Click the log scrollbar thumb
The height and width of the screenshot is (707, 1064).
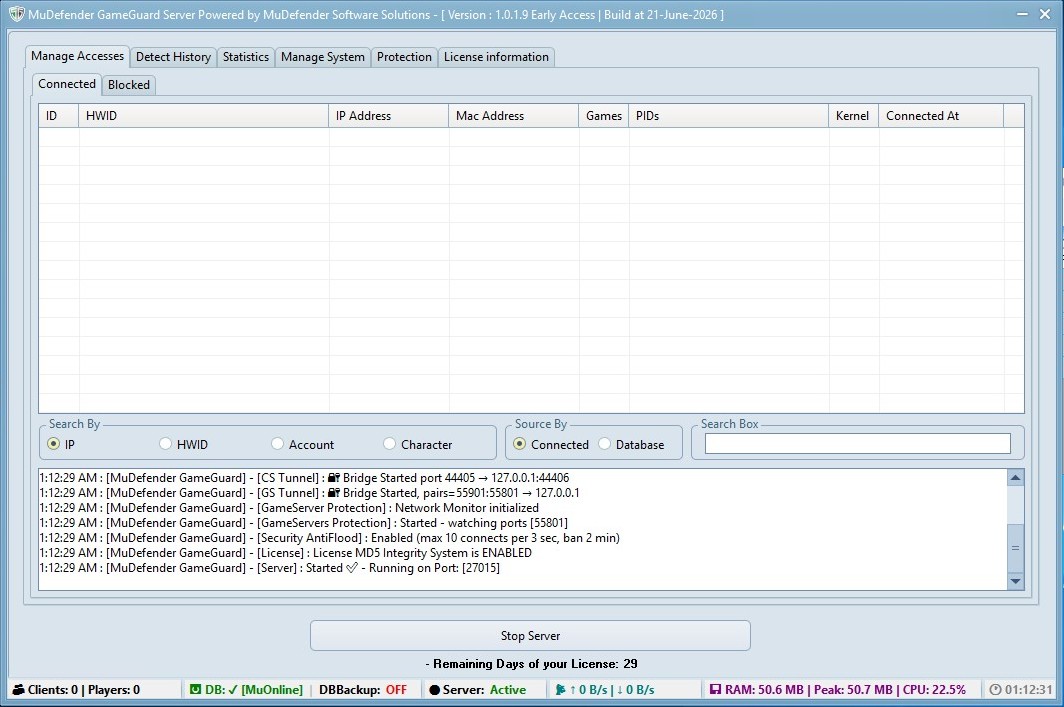(1015, 548)
